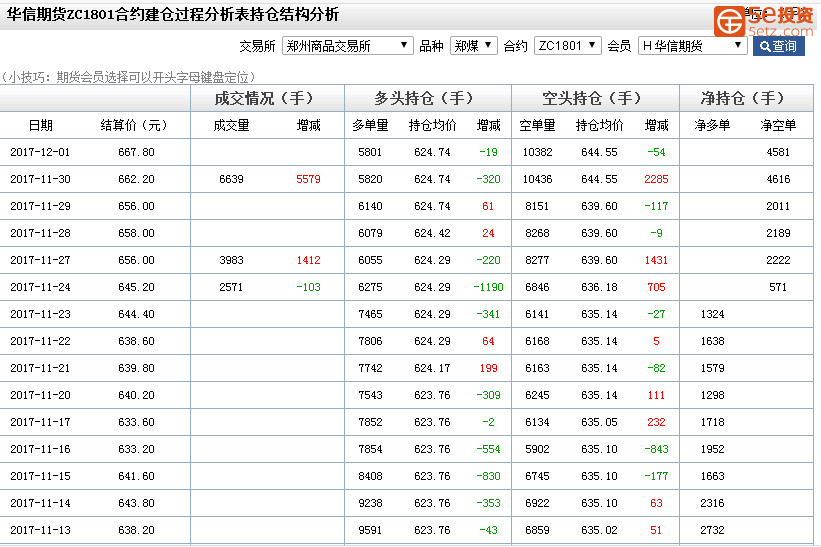This screenshot has width=821, height=547.
Task: Click settlement price 662.20
Action: click(x=136, y=180)
